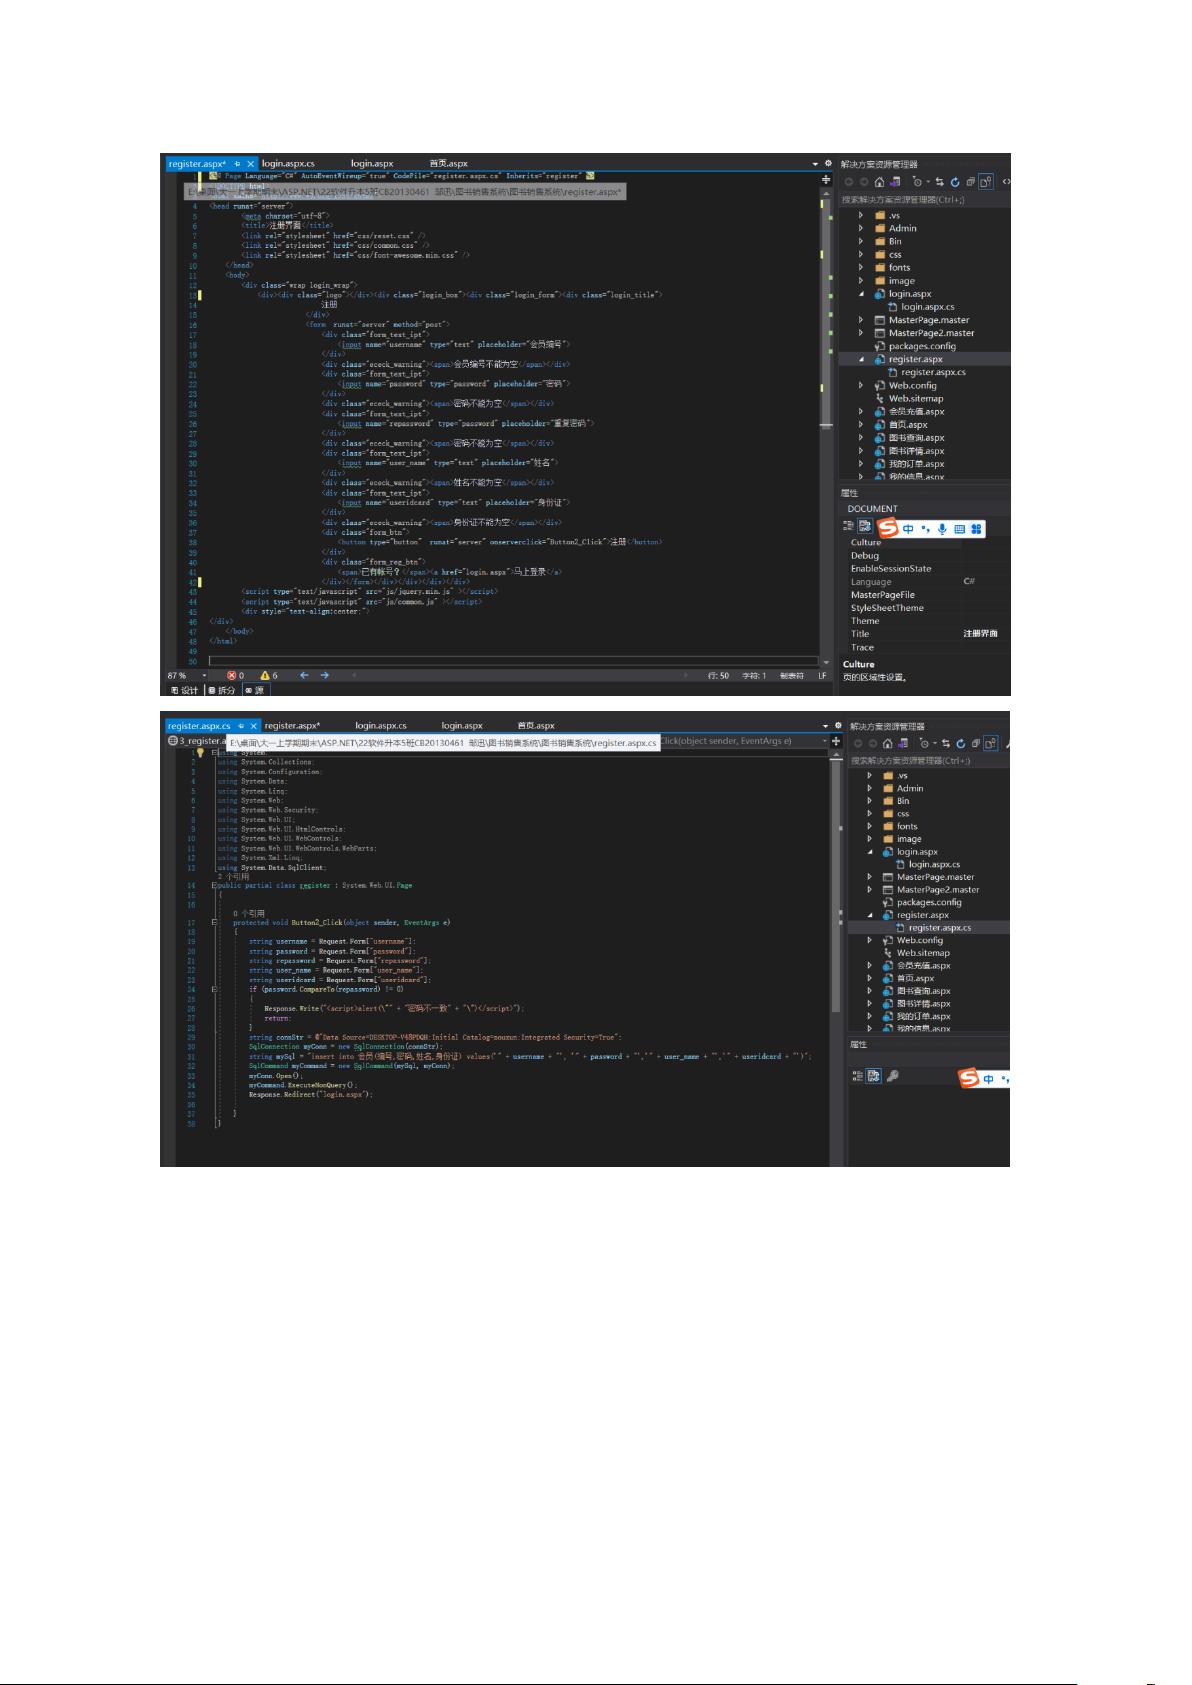
Task: Collapse register.aspx node in upper Solution Explorer
Action: click(x=861, y=359)
